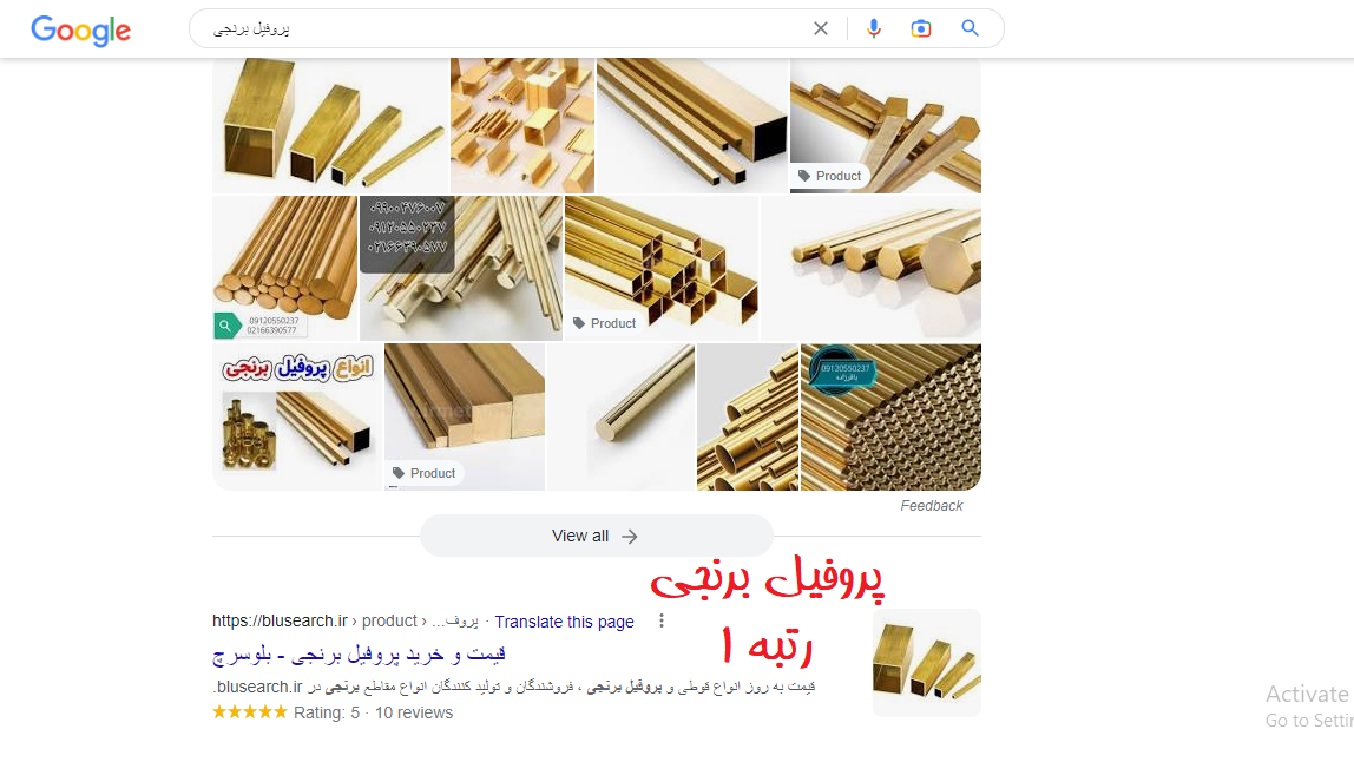Open first image of square brass tubes

tap(330, 125)
